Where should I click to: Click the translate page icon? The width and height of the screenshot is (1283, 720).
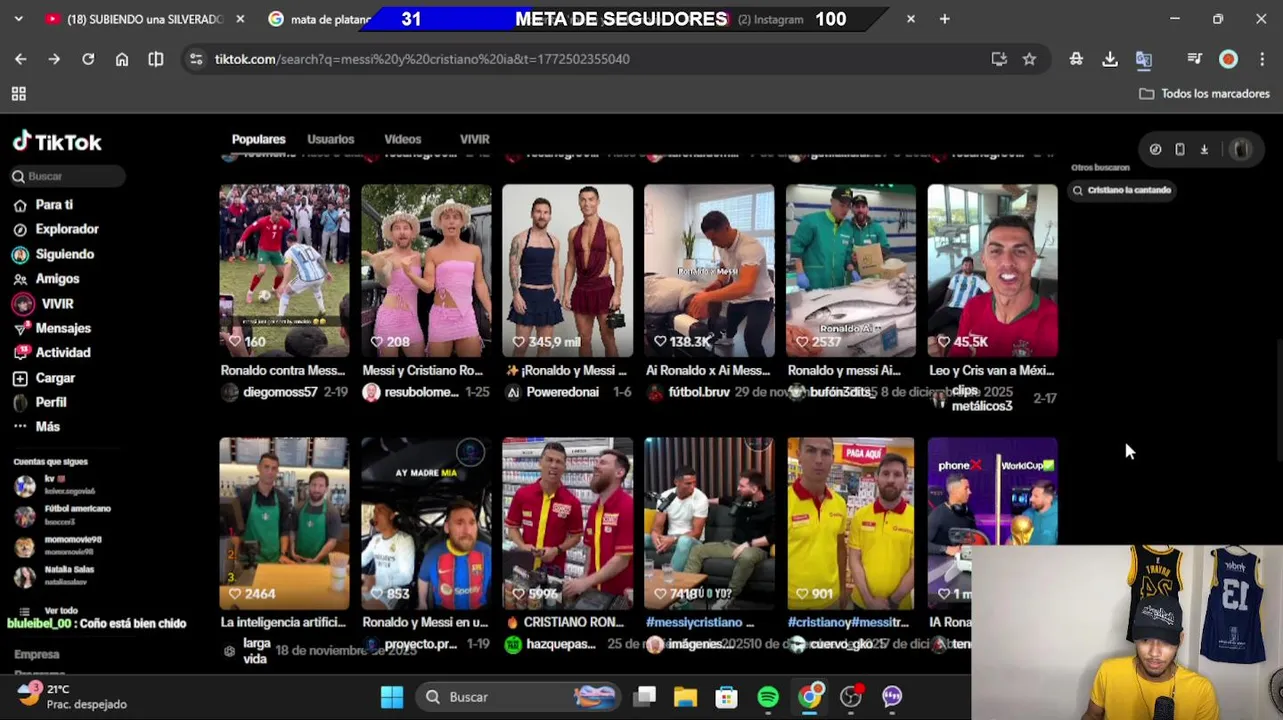pos(1144,59)
